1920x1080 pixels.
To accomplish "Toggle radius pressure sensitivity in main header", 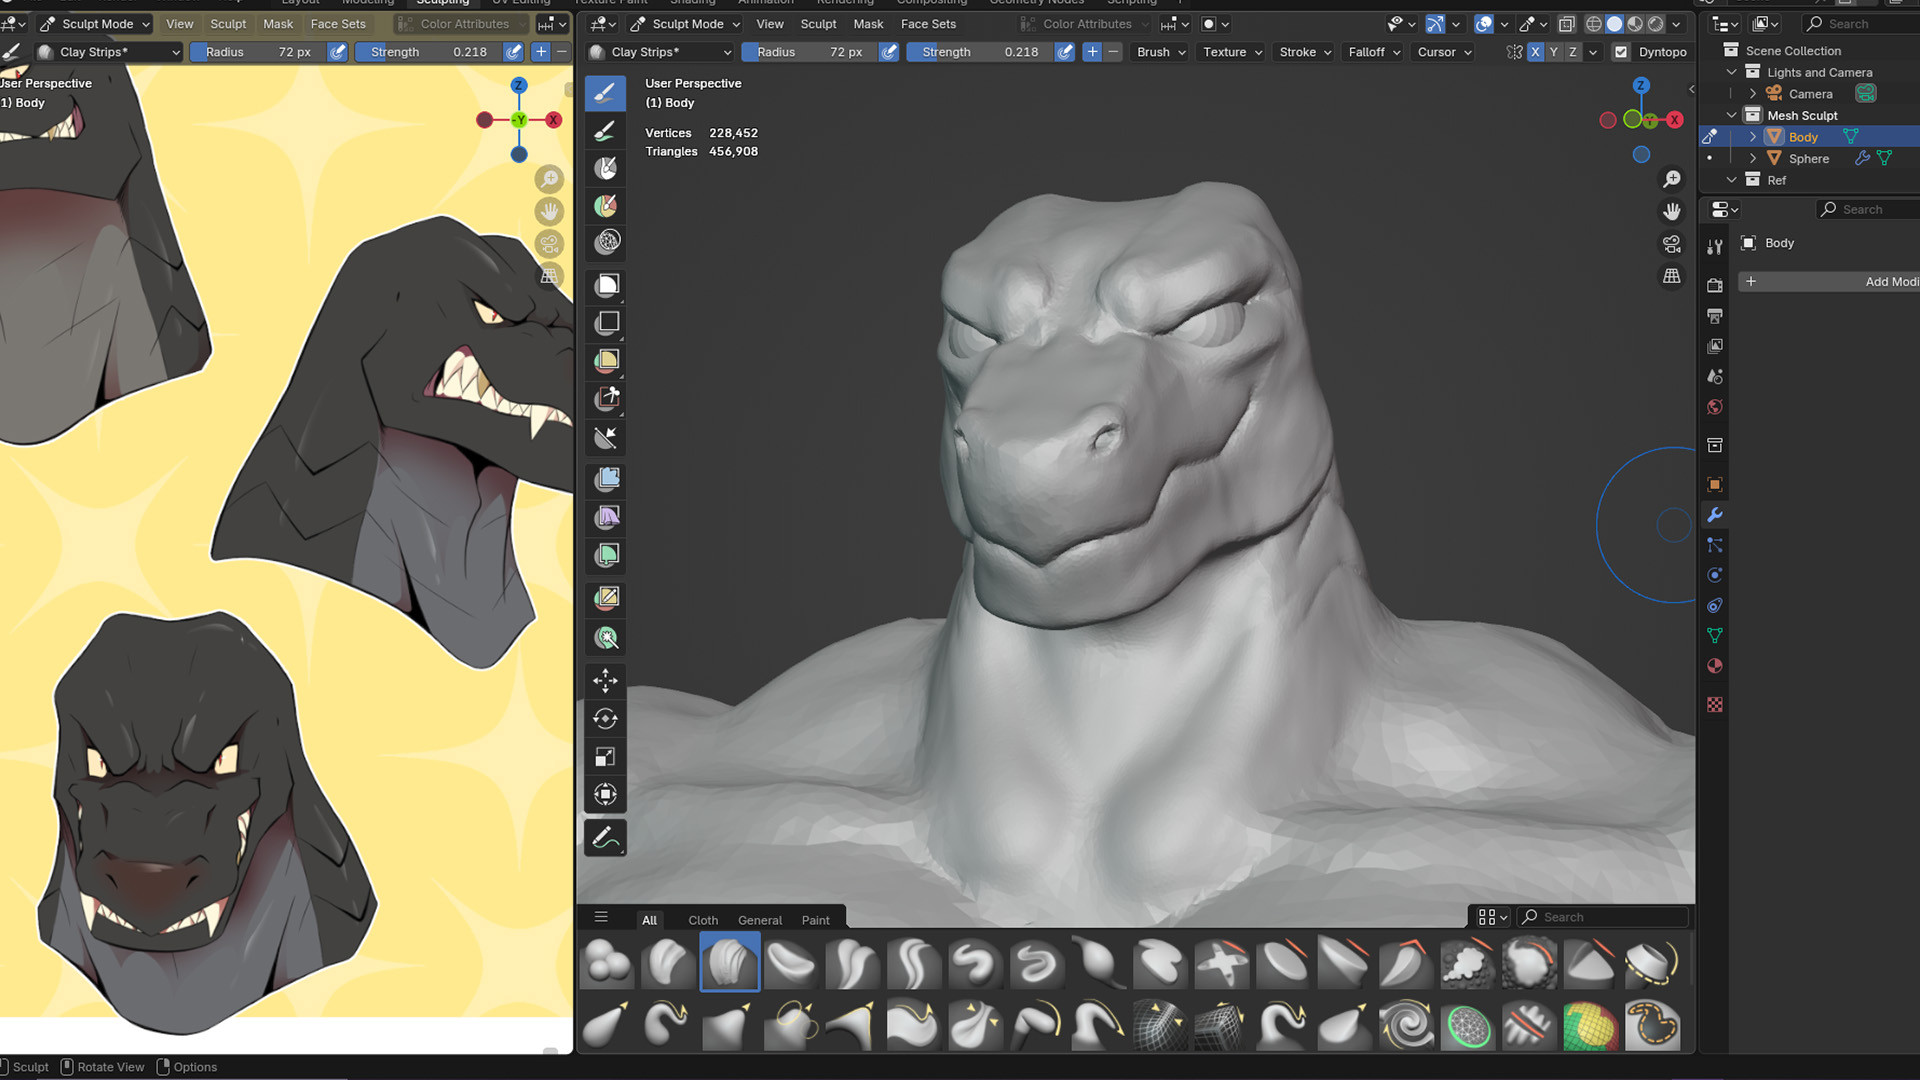I will pos(888,52).
